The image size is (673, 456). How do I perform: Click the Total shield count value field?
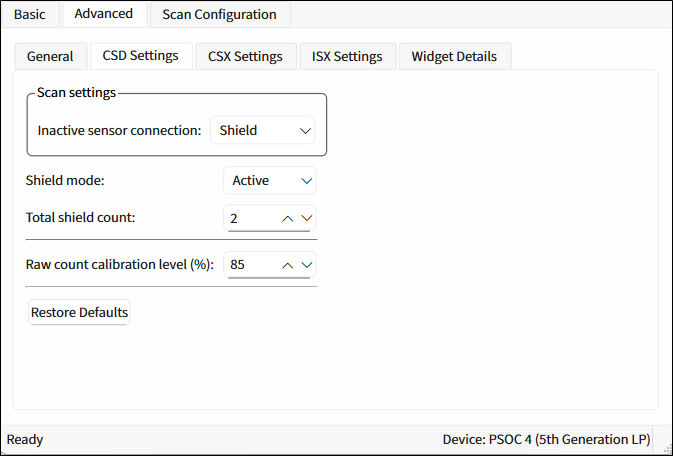click(250, 218)
